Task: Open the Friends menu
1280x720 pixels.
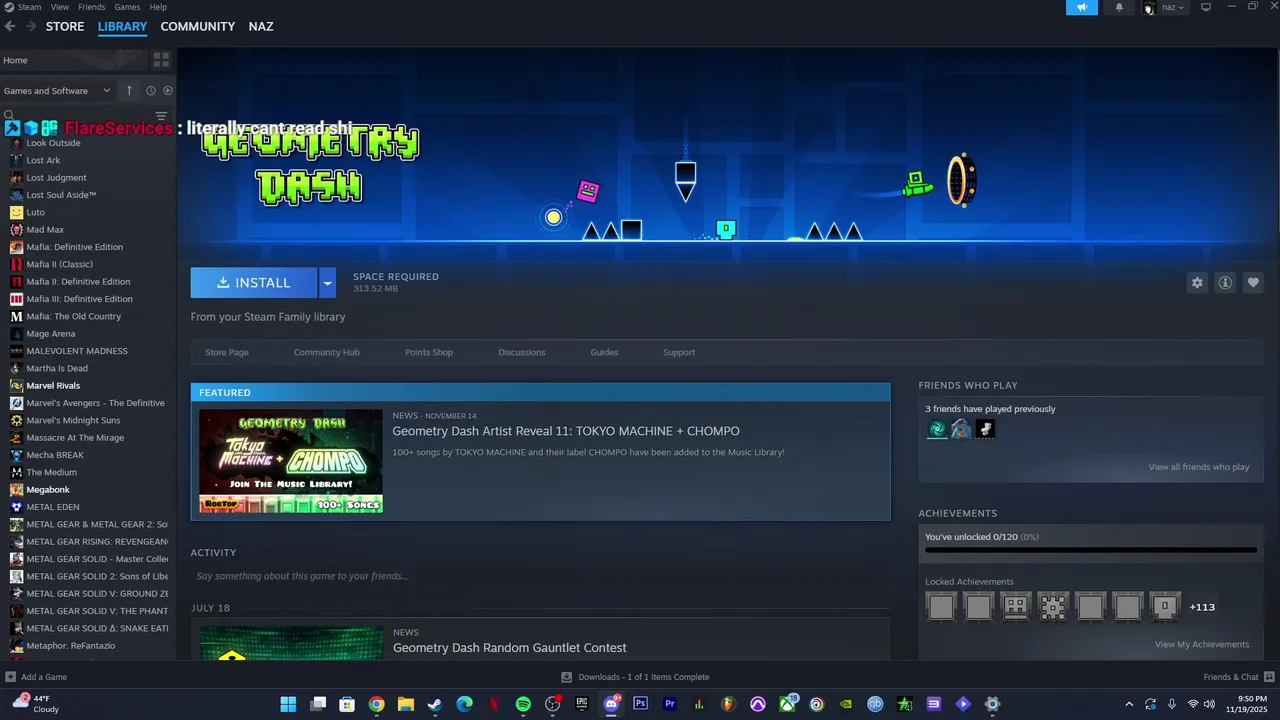Action: [x=92, y=7]
